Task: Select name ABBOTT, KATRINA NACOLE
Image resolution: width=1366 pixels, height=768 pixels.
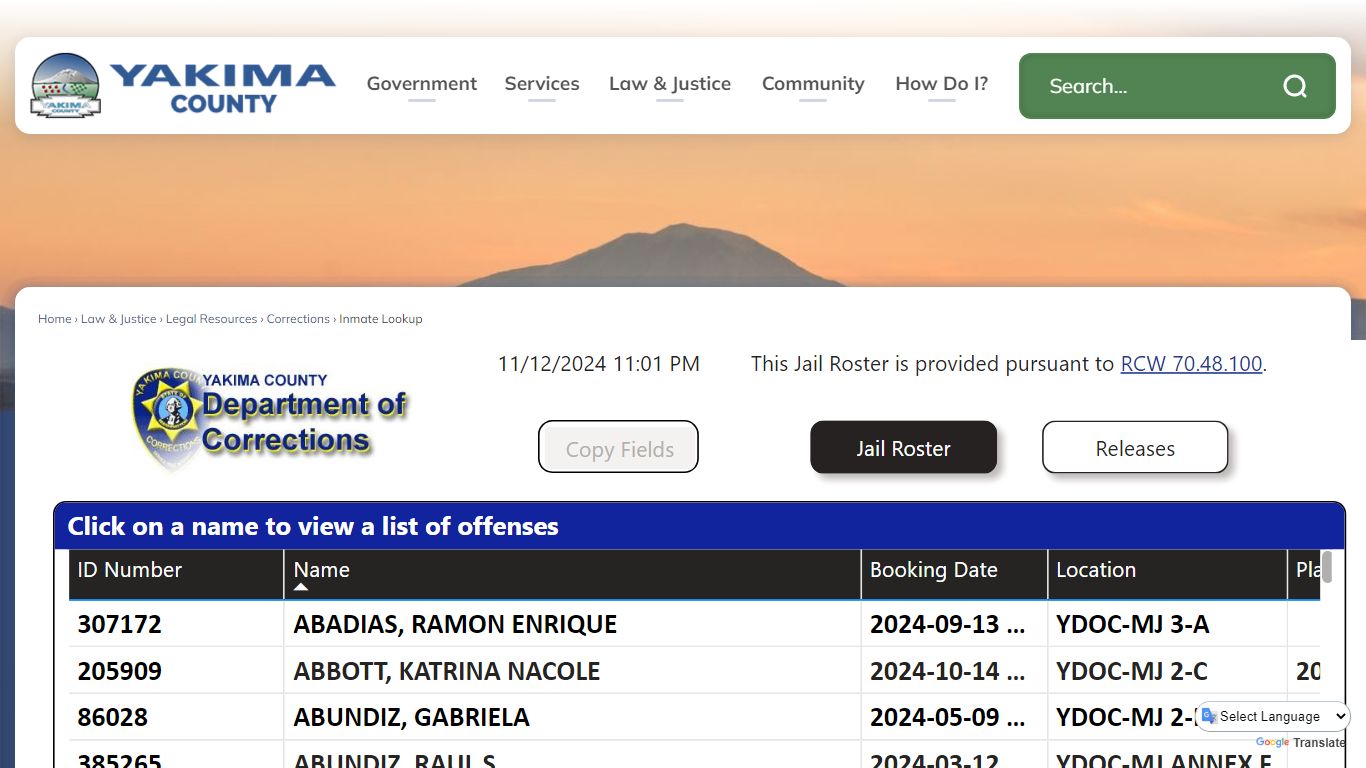Action: pyautogui.click(x=447, y=671)
